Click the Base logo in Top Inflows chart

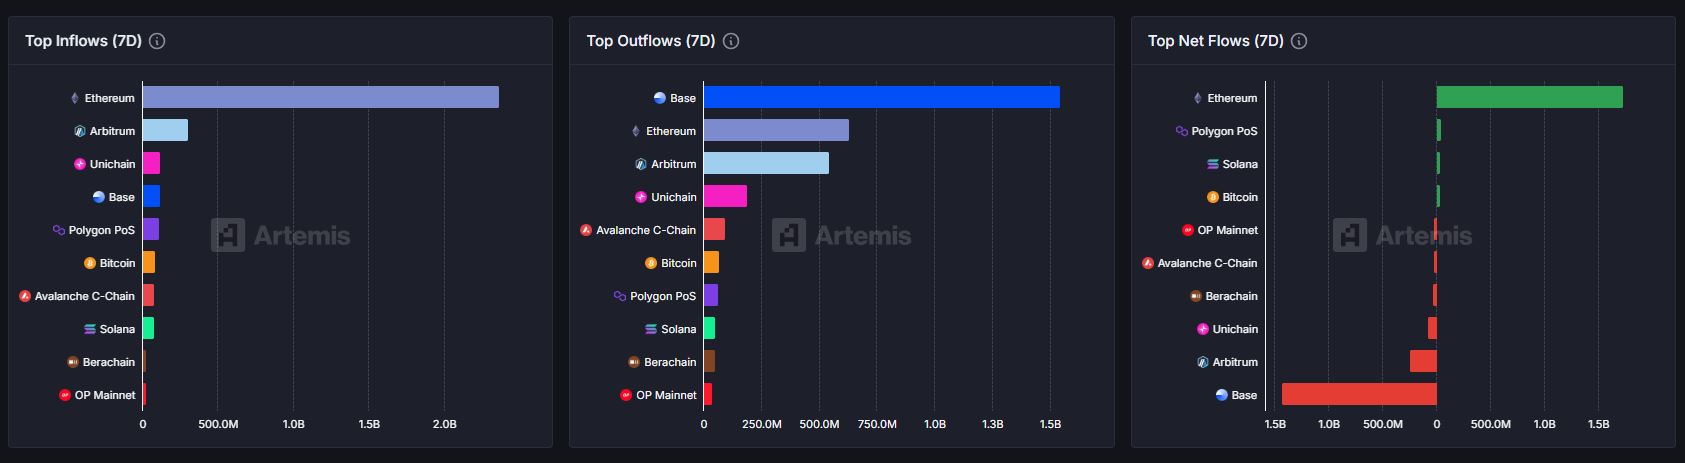(x=99, y=197)
